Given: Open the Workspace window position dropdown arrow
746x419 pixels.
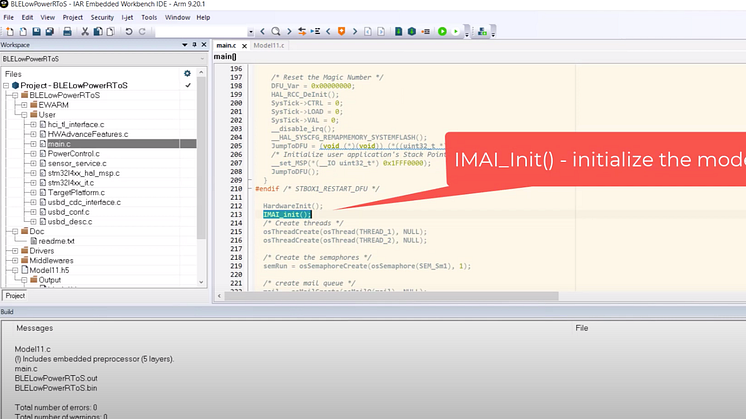Looking at the screenshot, I should click(x=185, y=45).
